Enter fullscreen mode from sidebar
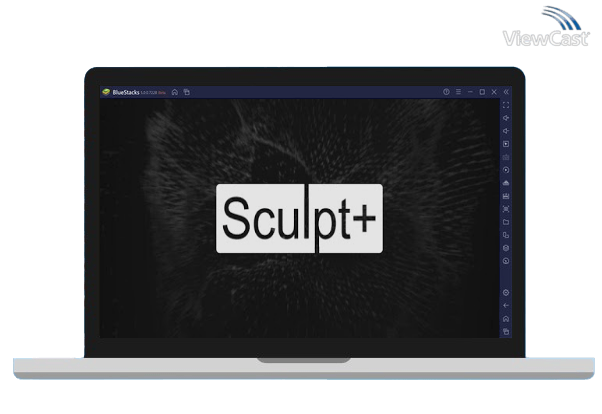Screen dimensions: 602x414 506,105
